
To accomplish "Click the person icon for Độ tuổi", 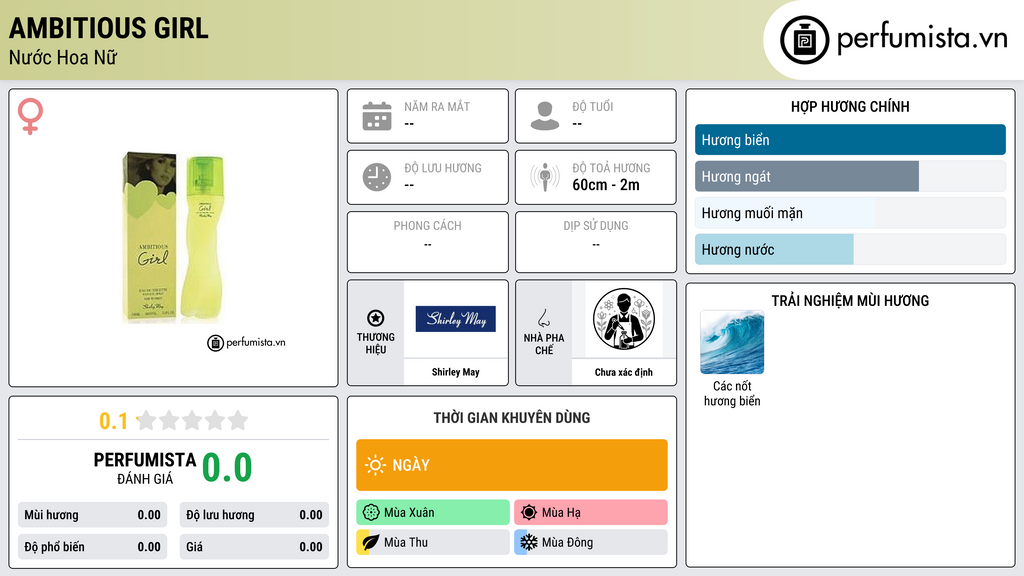I will [545, 116].
